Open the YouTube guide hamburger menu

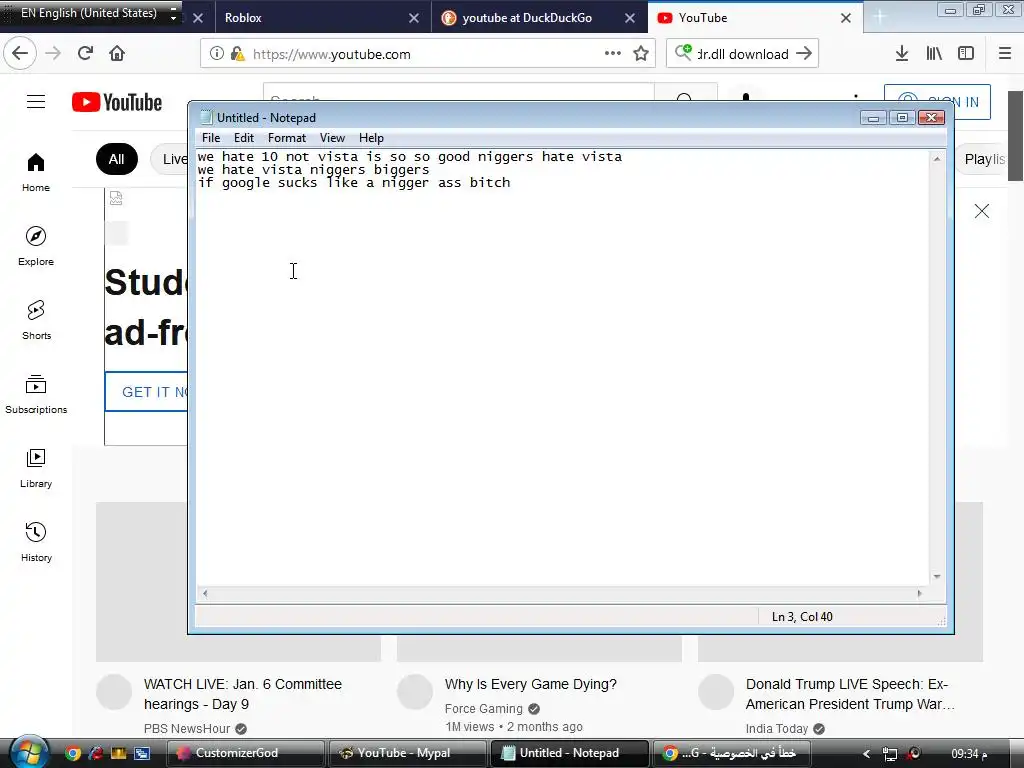(36, 102)
